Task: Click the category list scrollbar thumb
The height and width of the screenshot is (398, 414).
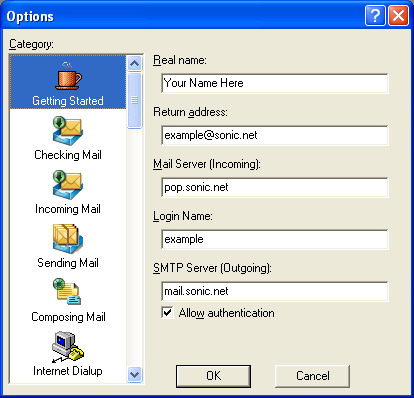Action: coord(135,100)
